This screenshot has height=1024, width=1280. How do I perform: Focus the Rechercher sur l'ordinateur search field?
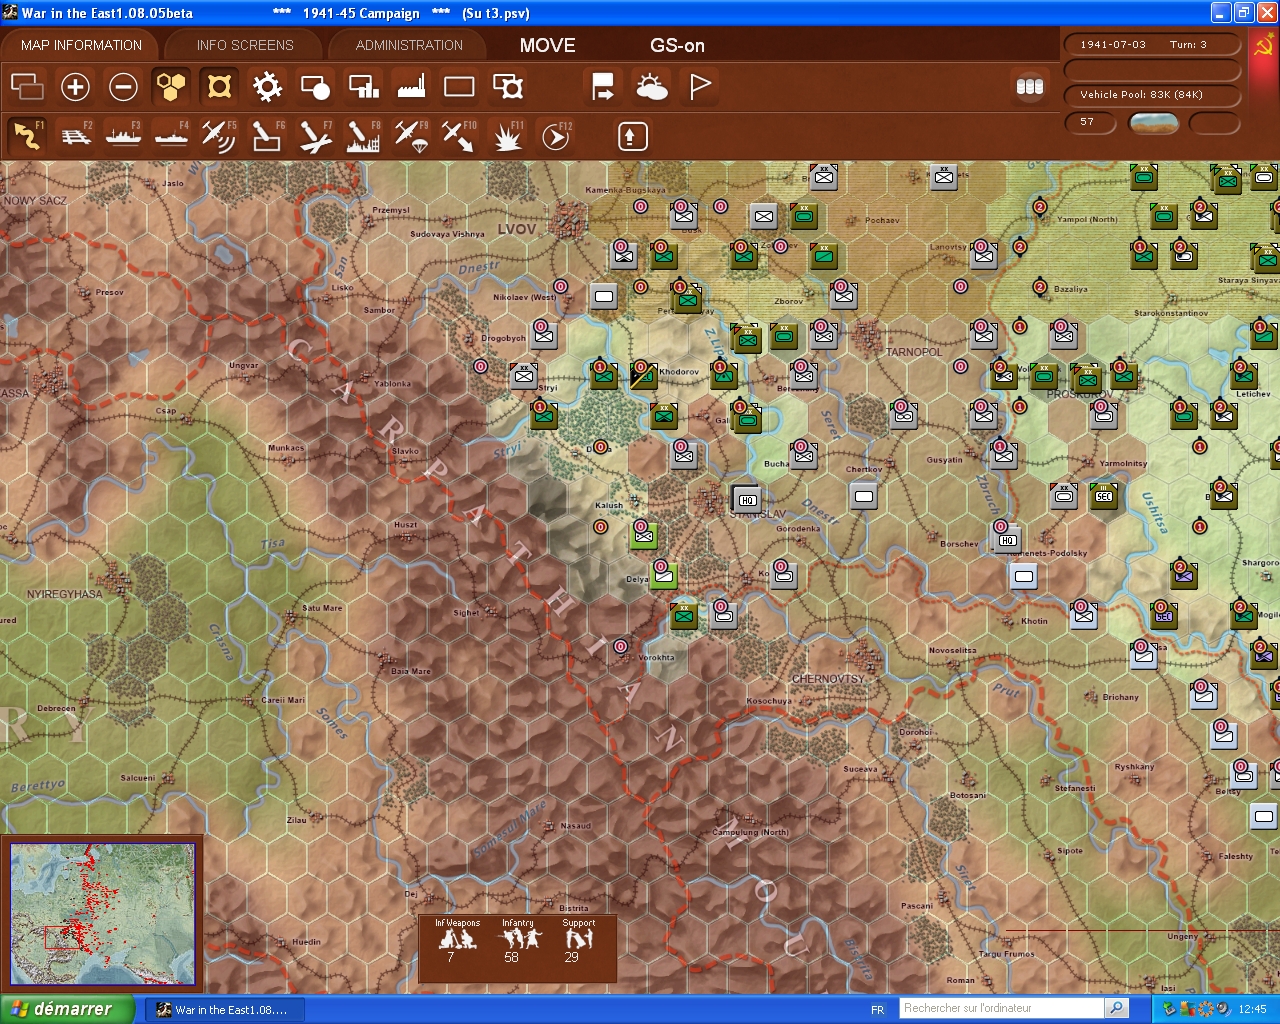tap(1002, 1008)
